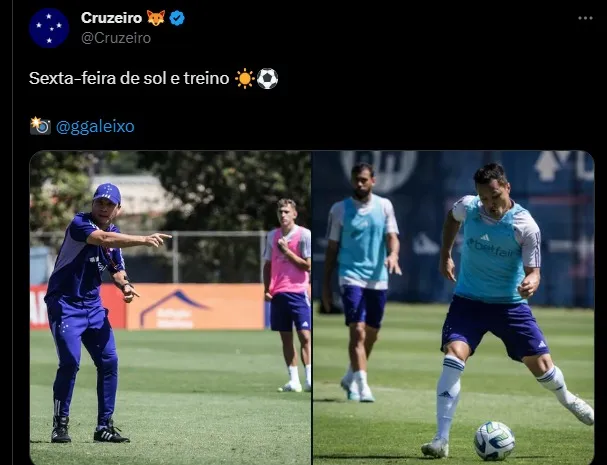Open the @ggaleixo mention link
The width and height of the screenshot is (607, 465).
coord(95,127)
